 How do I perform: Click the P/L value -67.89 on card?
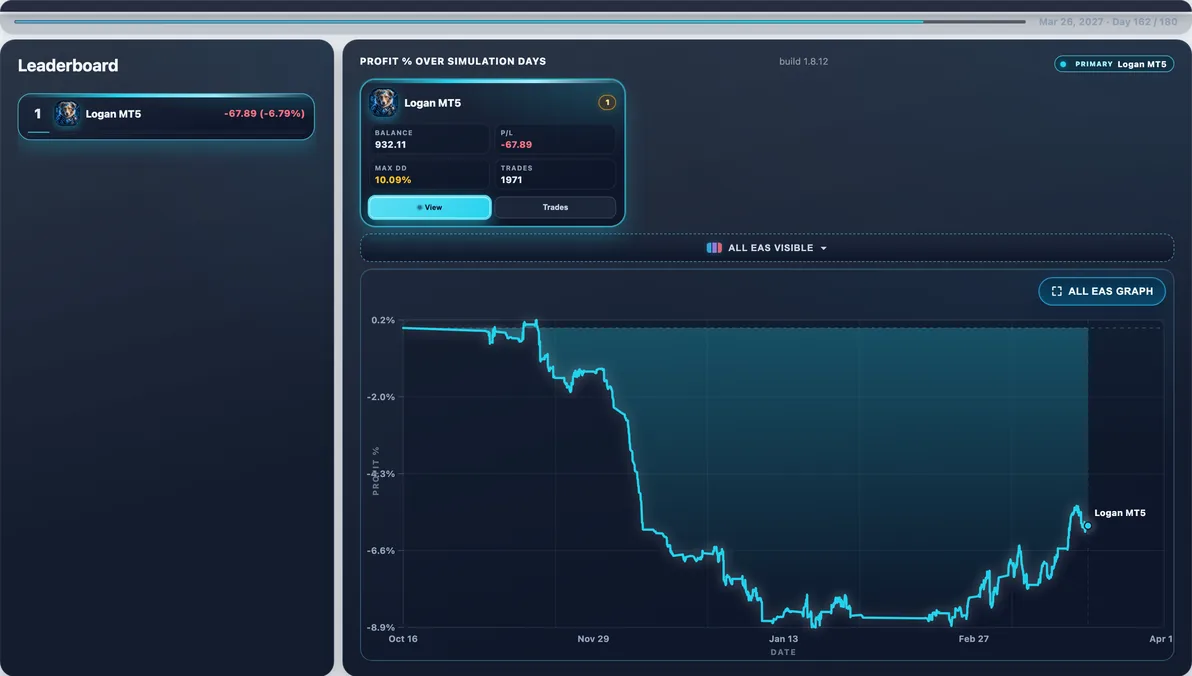pos(516,144)
